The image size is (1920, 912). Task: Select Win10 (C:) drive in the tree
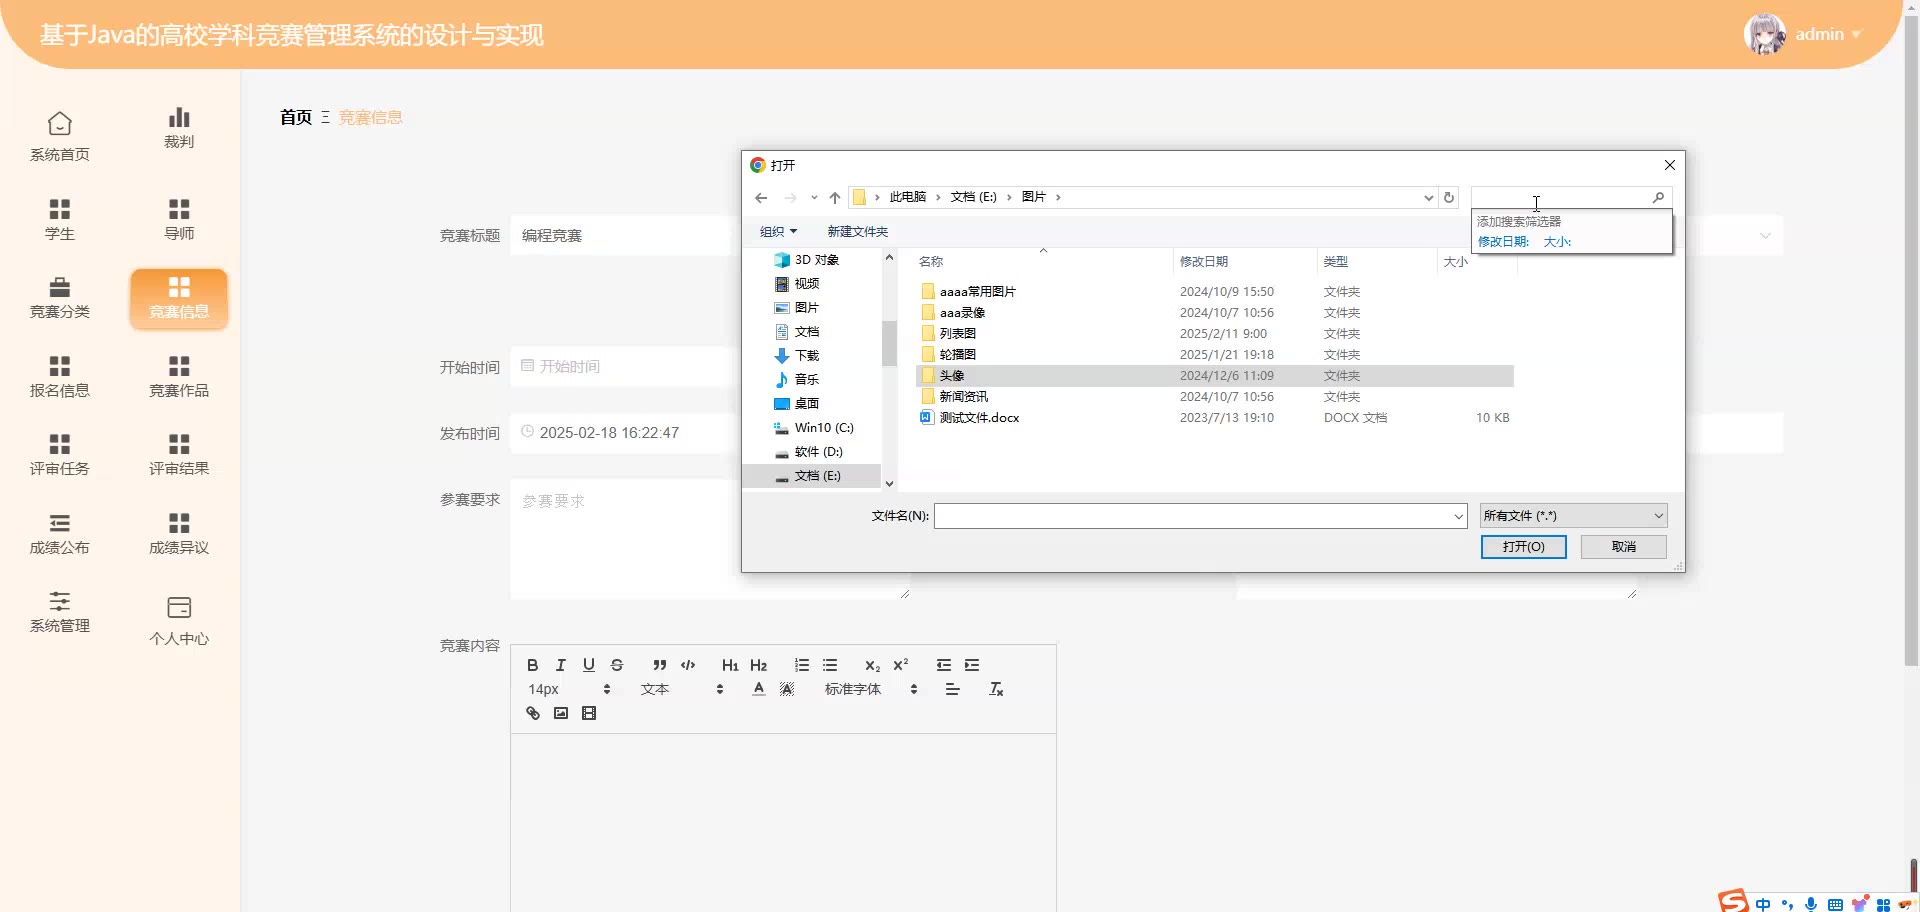coord(824,428)
